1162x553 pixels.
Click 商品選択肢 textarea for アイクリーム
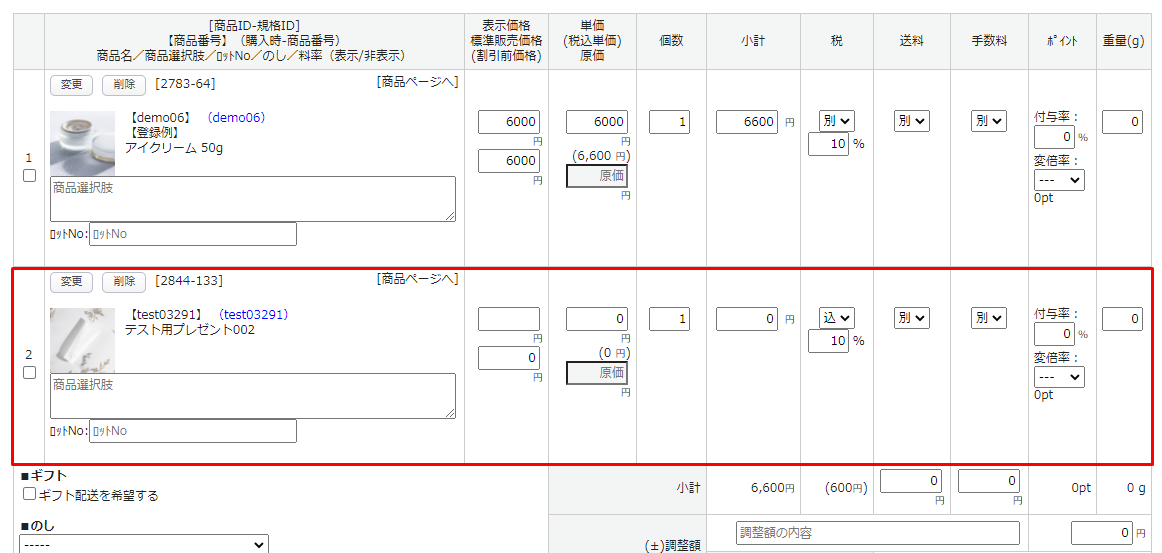click(253, 199)
